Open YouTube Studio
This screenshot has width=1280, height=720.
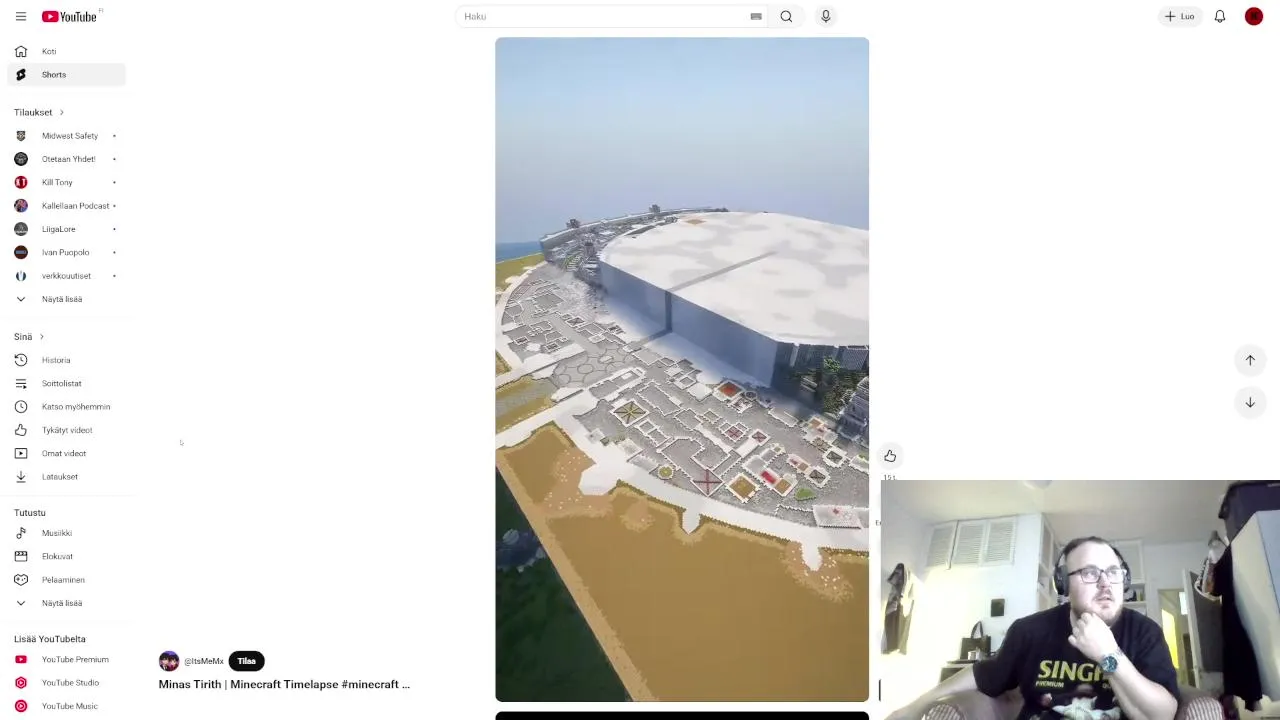pyautogui.click(x=68, y=683)
